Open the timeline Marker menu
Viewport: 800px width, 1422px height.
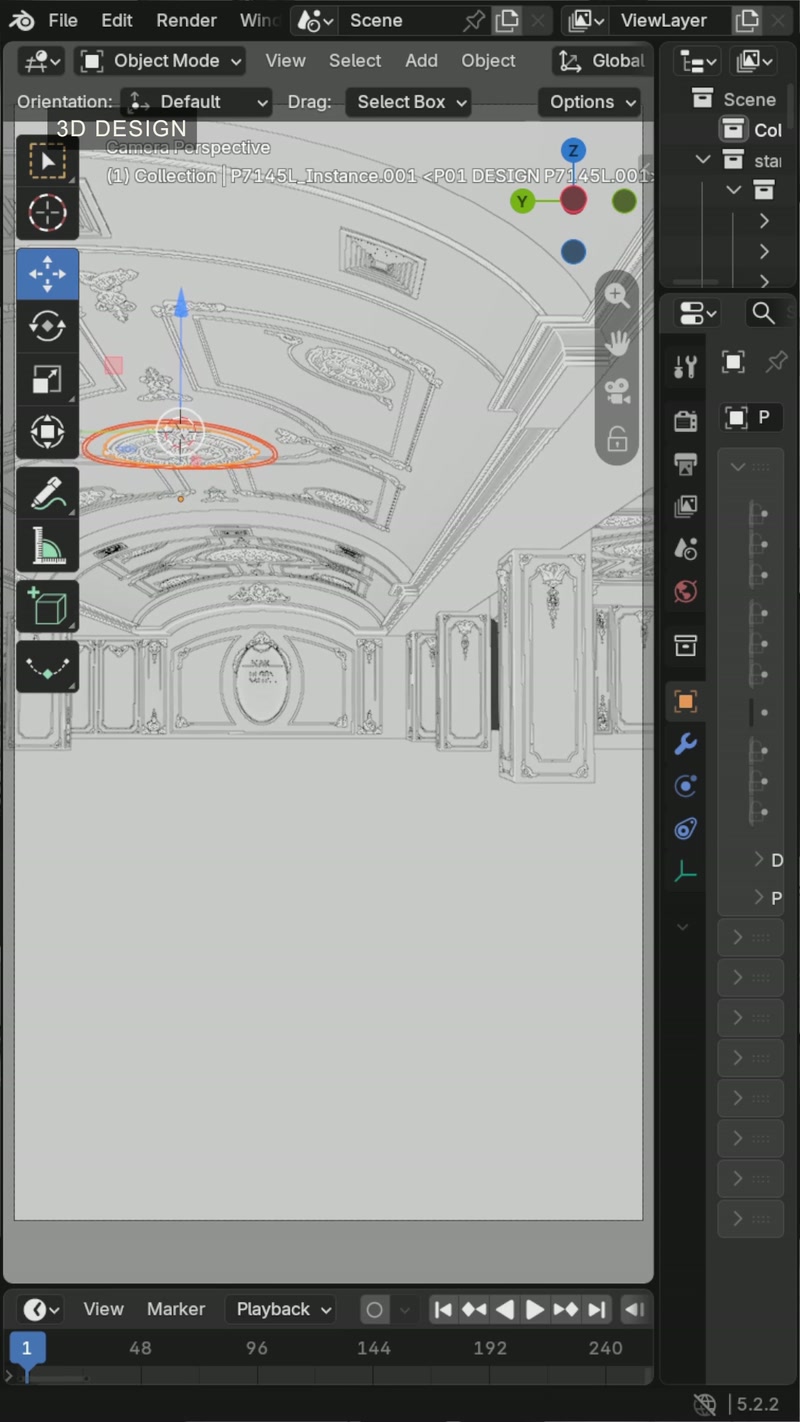(176, 1309)
